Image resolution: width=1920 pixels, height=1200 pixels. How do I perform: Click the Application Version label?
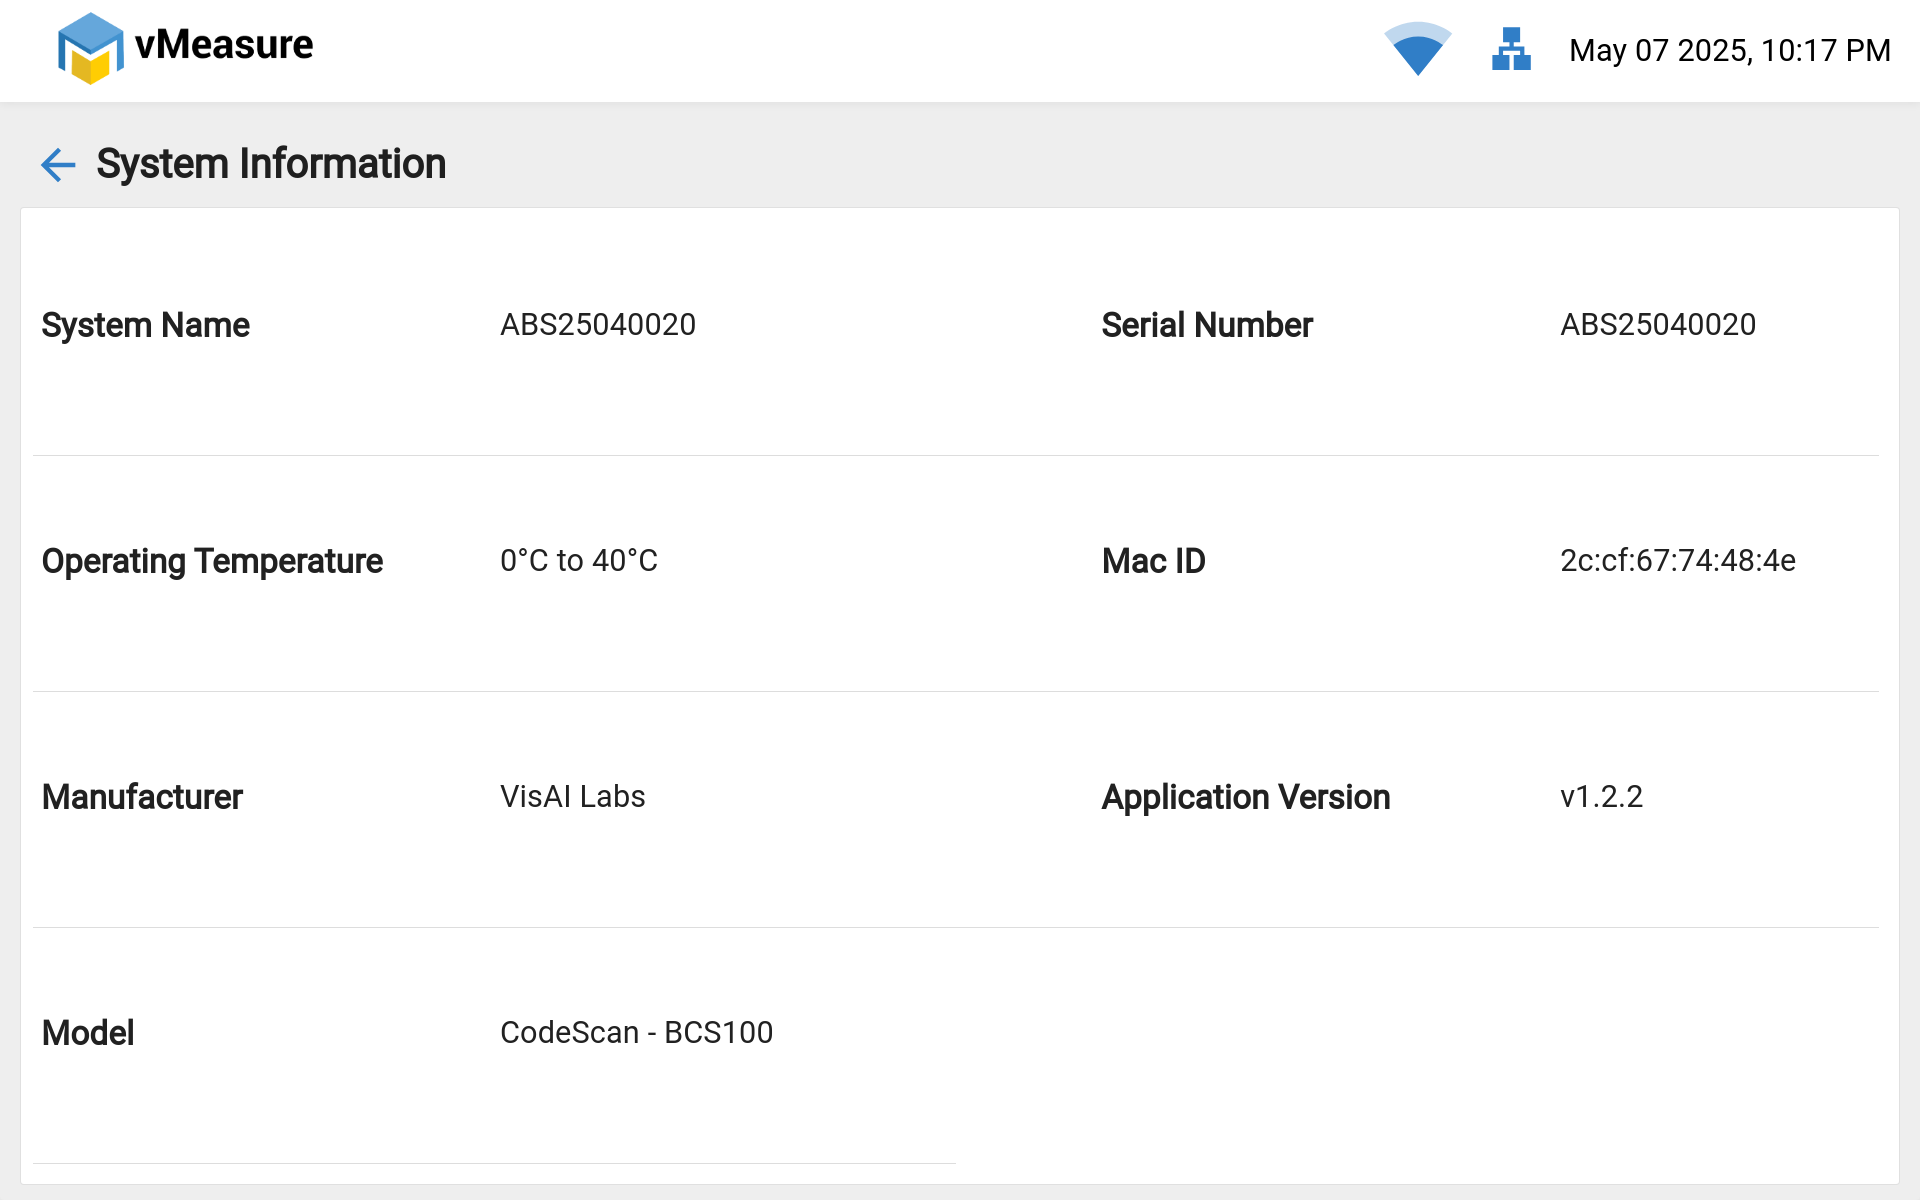(x=1246, y=798)
